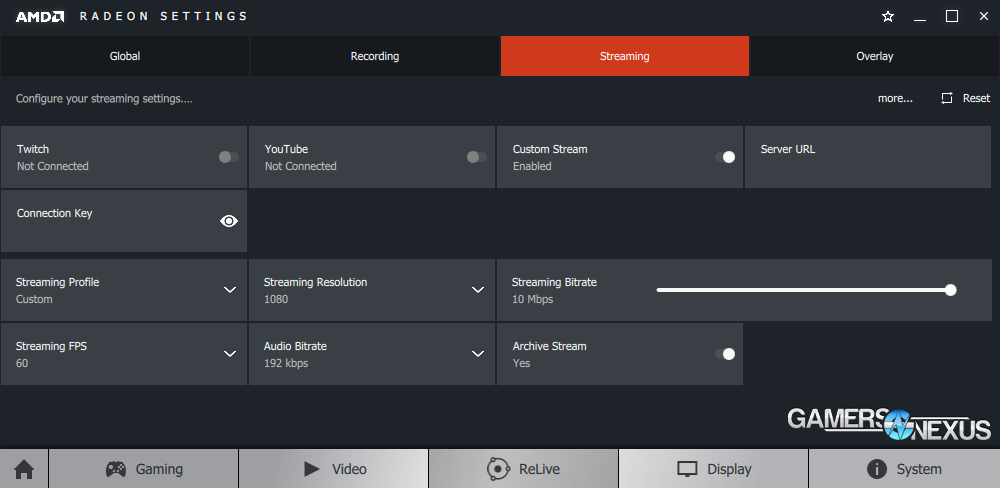Screen dimensions: 1000x488
Task: Click the Streaming Bitrate slider handle
Action: (x=950, y=290)
